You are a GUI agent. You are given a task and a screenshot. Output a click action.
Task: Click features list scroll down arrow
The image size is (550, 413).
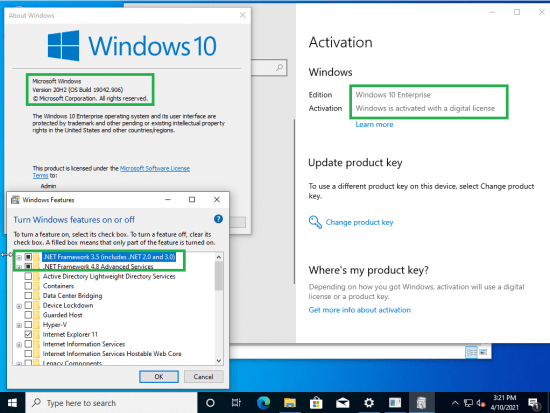click(219, 361)
